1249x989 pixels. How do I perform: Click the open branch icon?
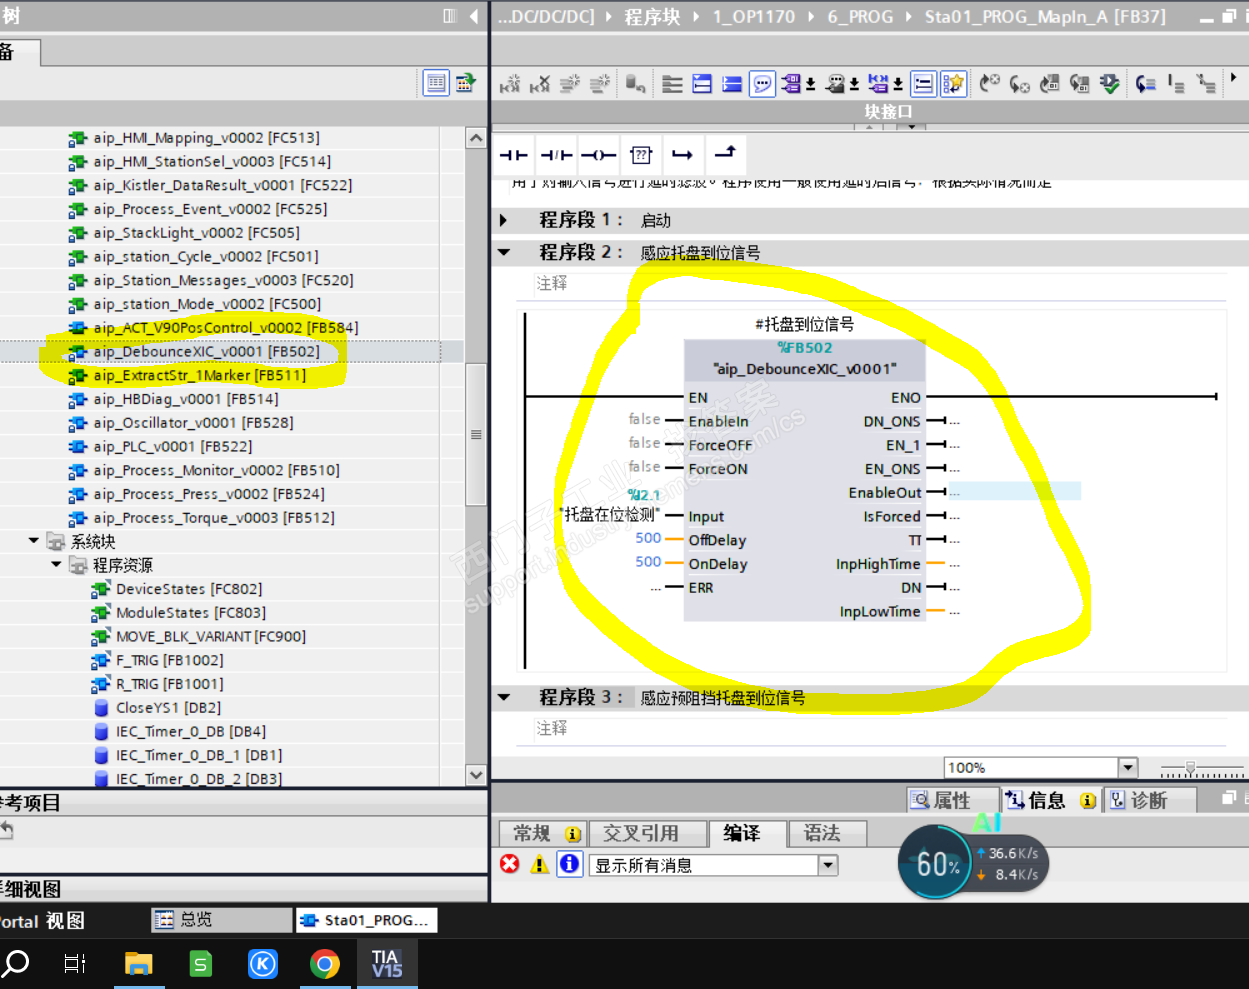click(682, 155)
